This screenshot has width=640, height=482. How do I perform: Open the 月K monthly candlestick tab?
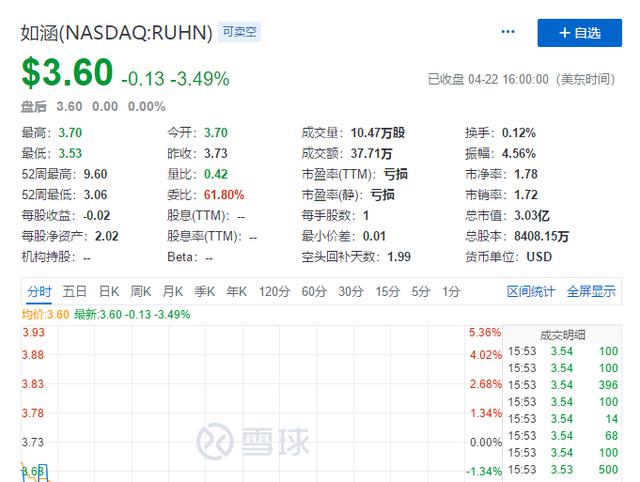173,291
